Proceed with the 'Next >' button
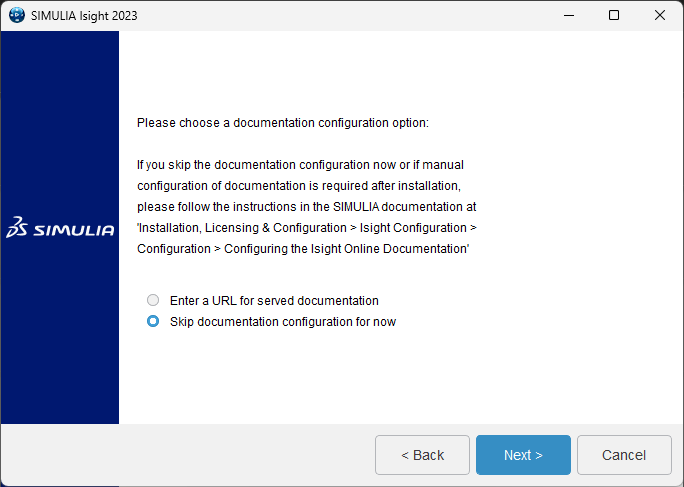The height and width of the screenshot is (487, 684). 523,455
